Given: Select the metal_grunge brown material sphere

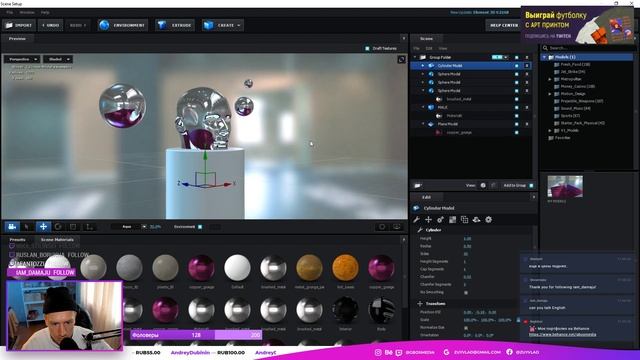Looking at the screenshot, I should point(309,268).
